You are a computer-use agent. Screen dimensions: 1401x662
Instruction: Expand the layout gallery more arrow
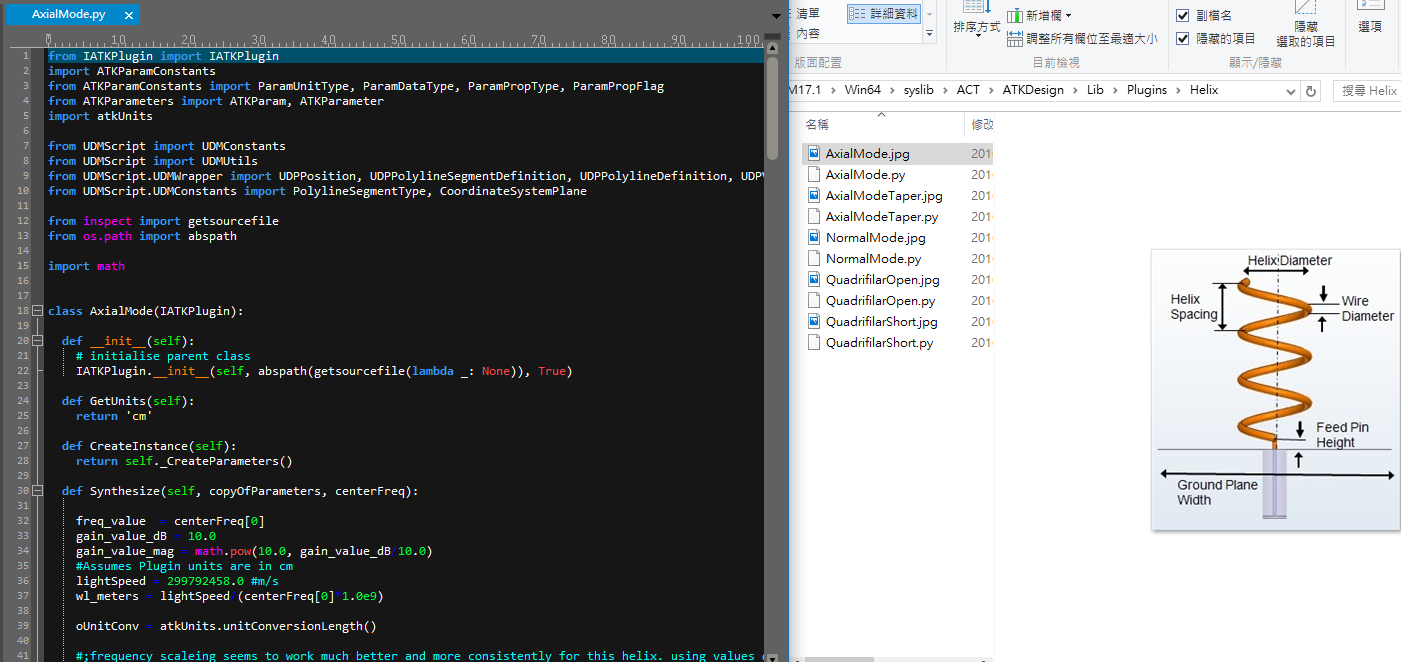(x=929, y=34)
